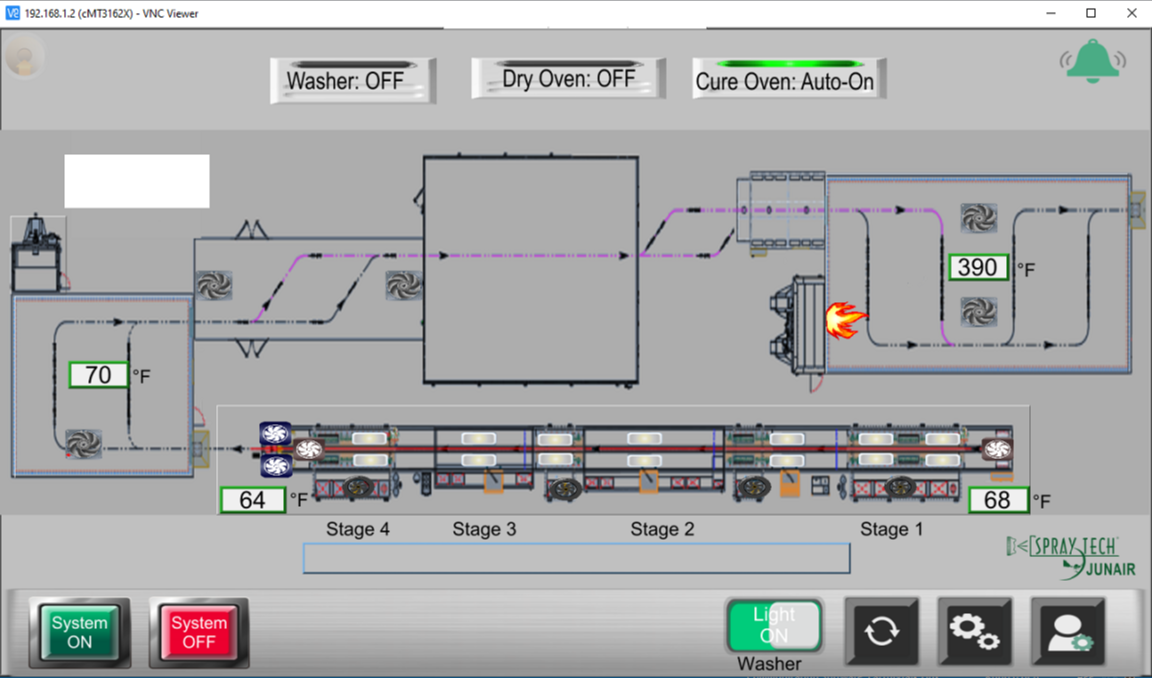The width and height of the screenshot is (1153, 679).
Task: Toggle the Washer Light ON switch
Action: (774, 625)
